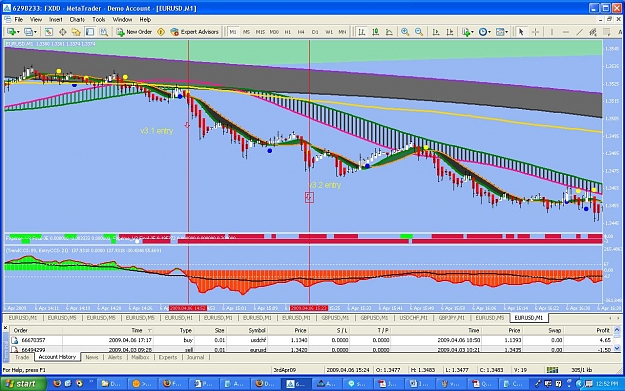Click the New Order button

[x=134, y=32]
